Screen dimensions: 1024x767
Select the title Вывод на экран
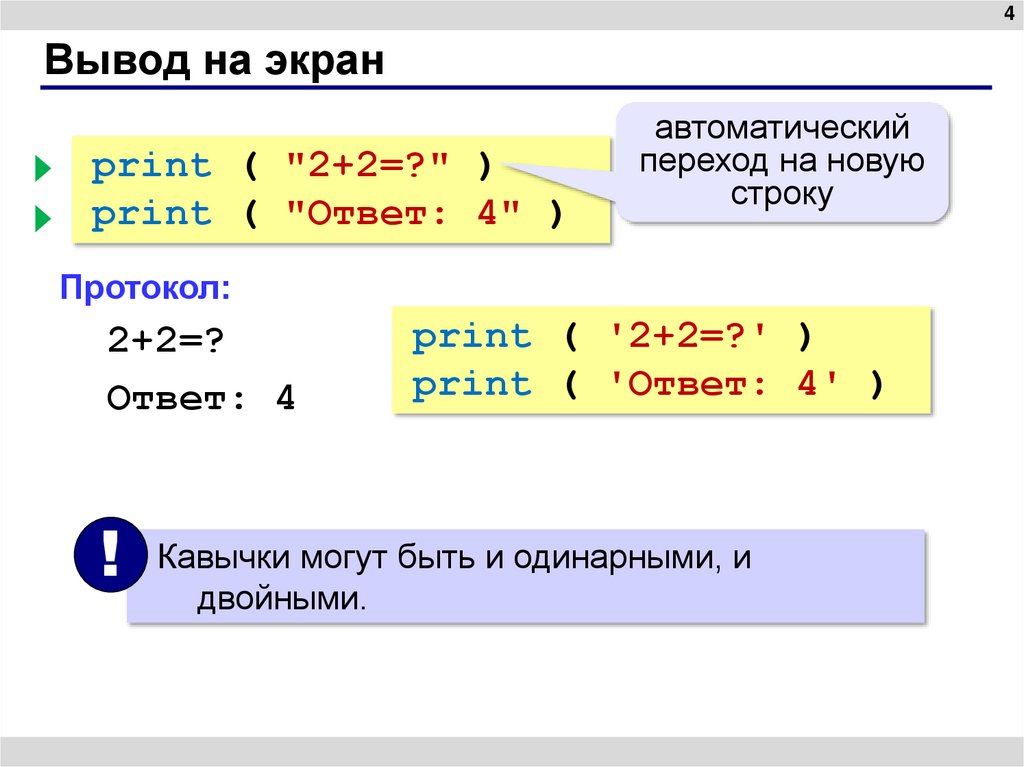tap(215, 60)
